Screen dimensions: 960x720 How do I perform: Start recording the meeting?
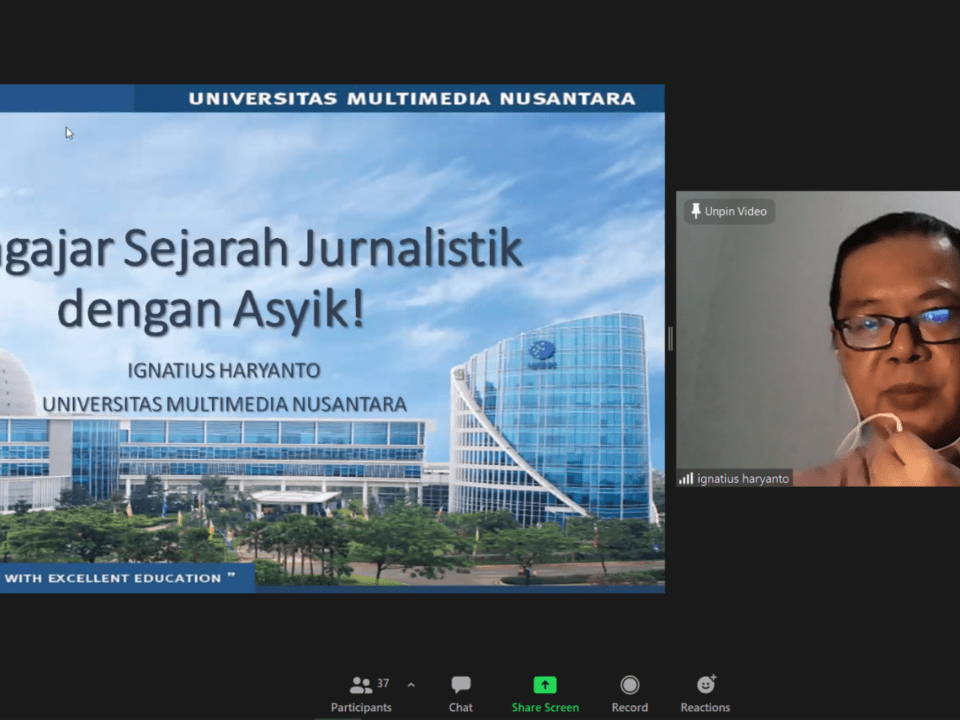click(630, 685)
